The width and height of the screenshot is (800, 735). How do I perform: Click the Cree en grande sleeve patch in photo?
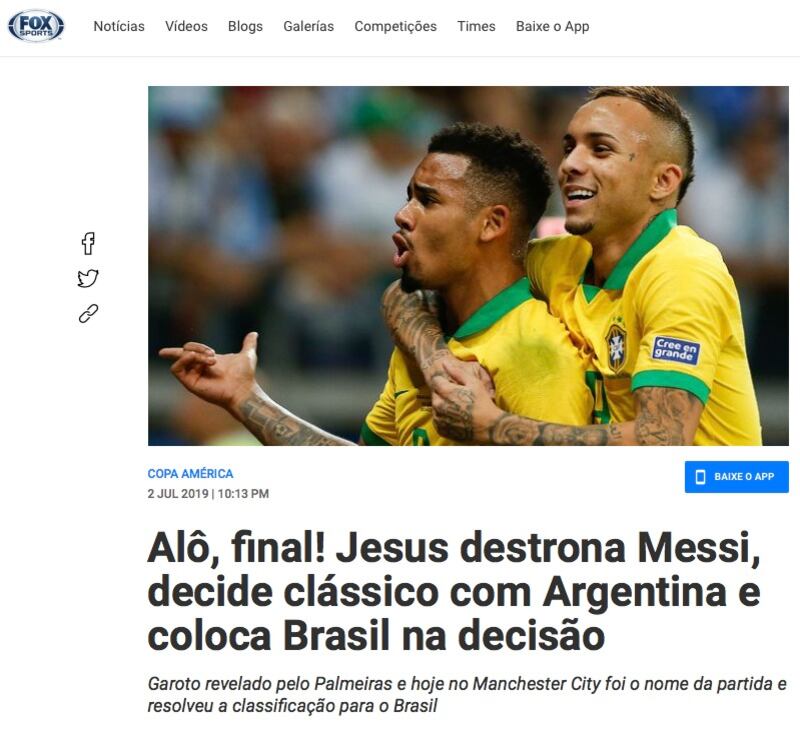tap(676, 350)
